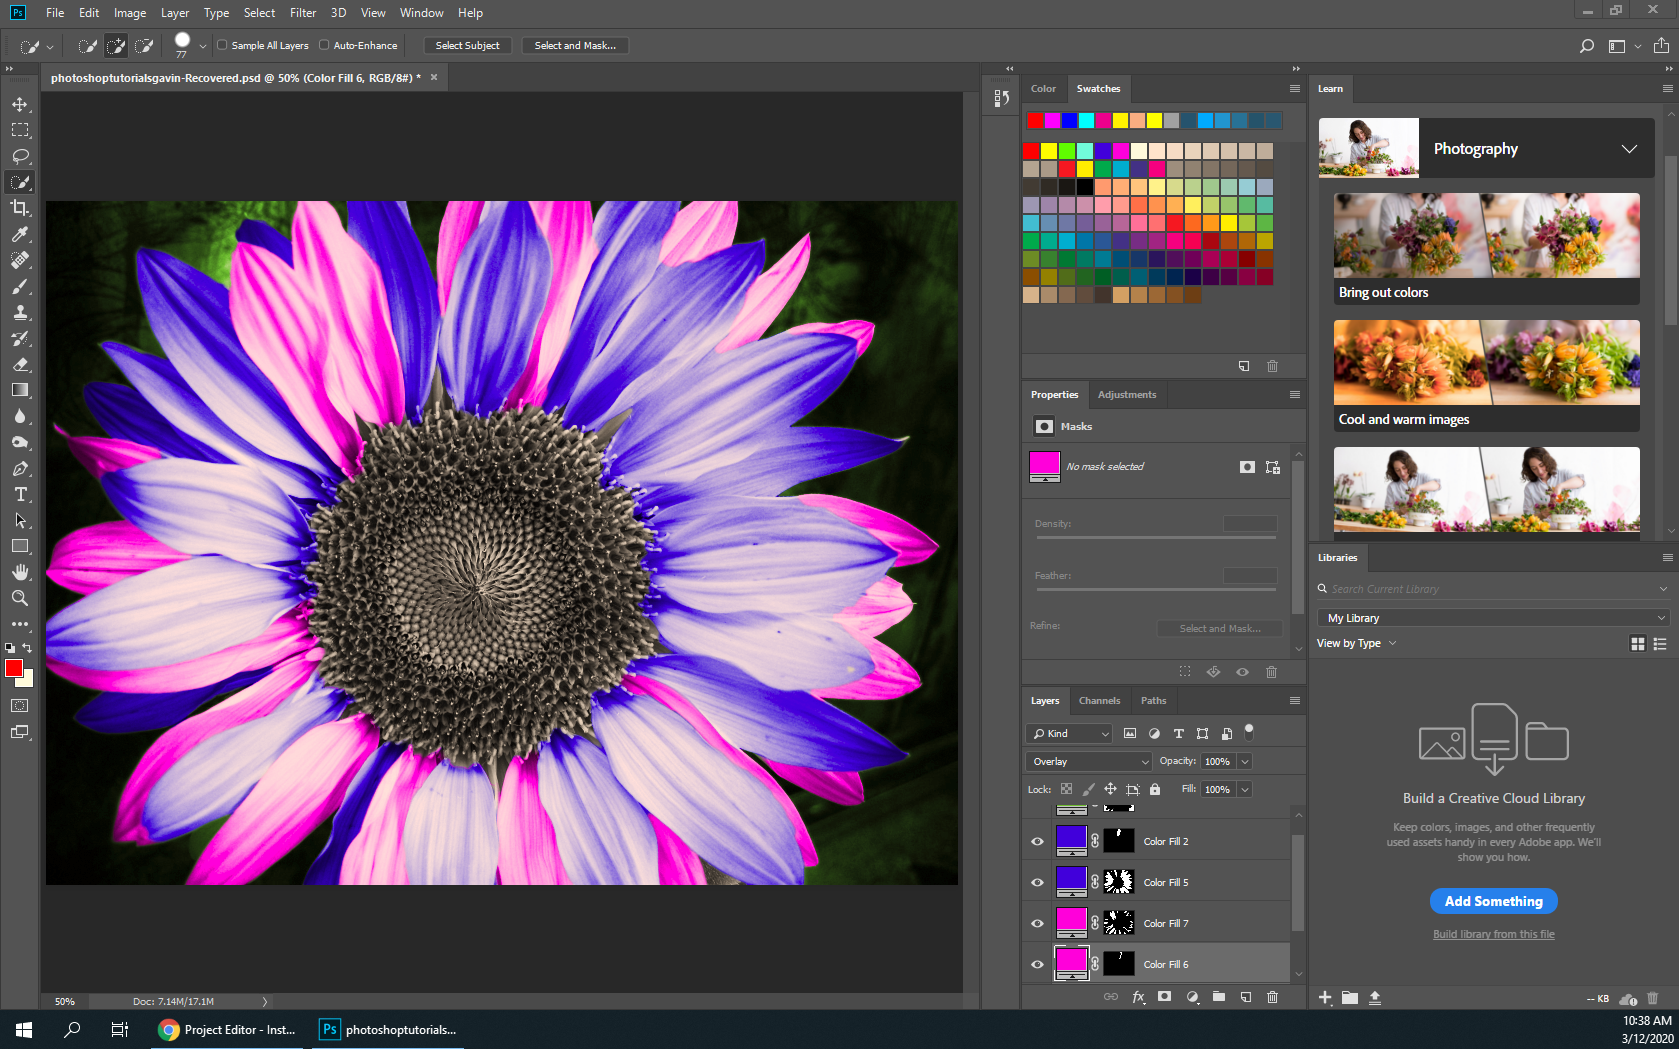Open the Cool and warm images tutorial
The width and height of the screenshot is (1679, 1049).
(x=1486, y=376)
